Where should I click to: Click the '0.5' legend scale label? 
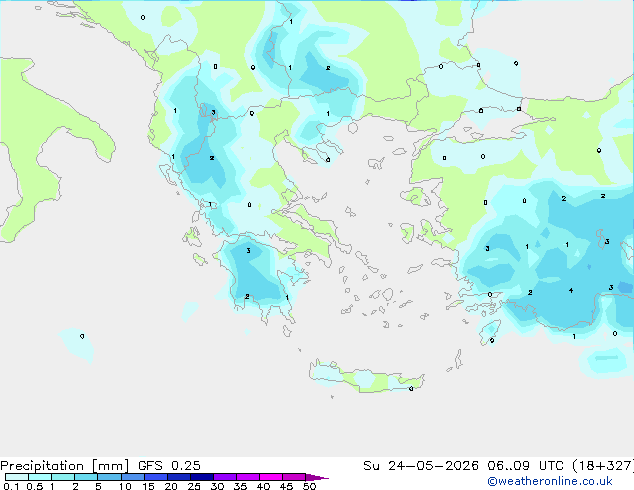[35, 486]
